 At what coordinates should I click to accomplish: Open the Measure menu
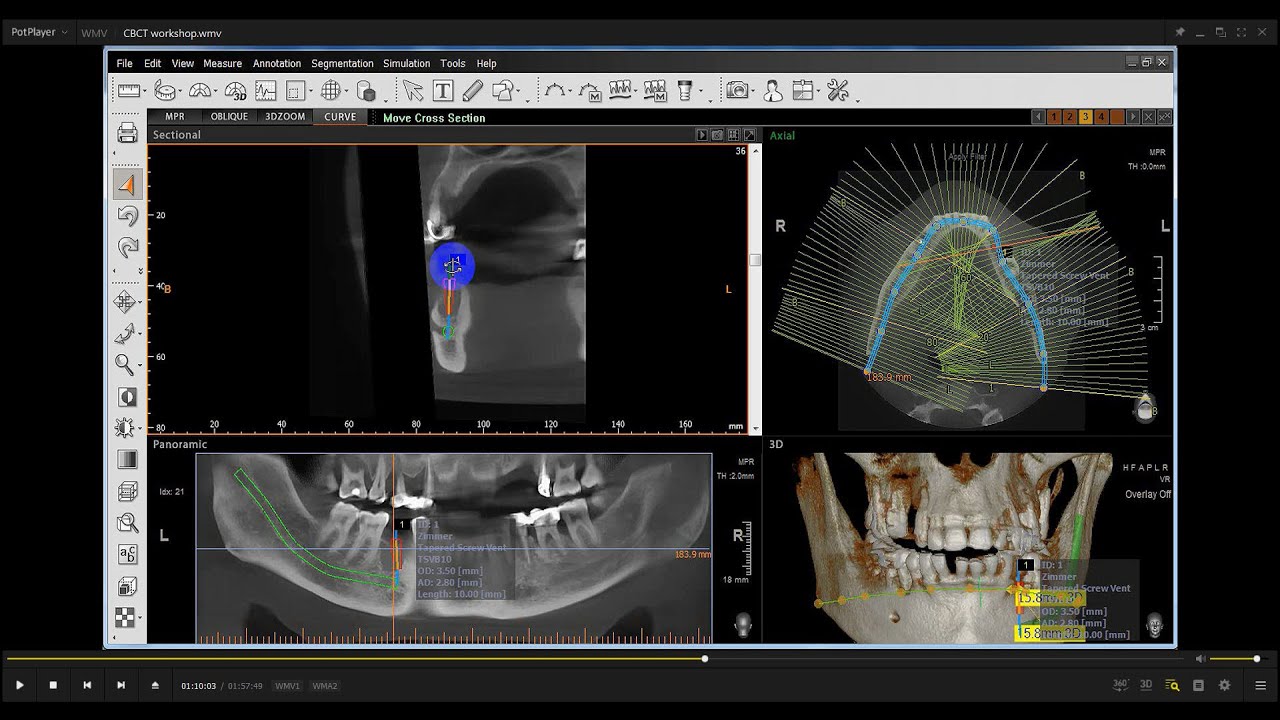pos(222,63)
